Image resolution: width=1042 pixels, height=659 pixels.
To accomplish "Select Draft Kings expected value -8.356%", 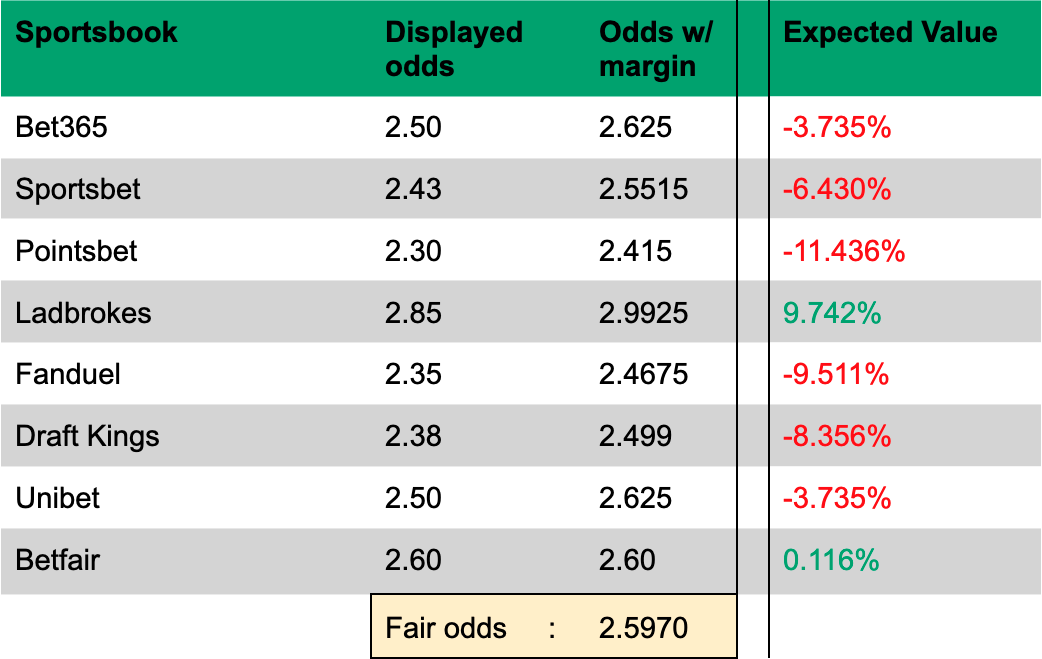I will (837, 436).
